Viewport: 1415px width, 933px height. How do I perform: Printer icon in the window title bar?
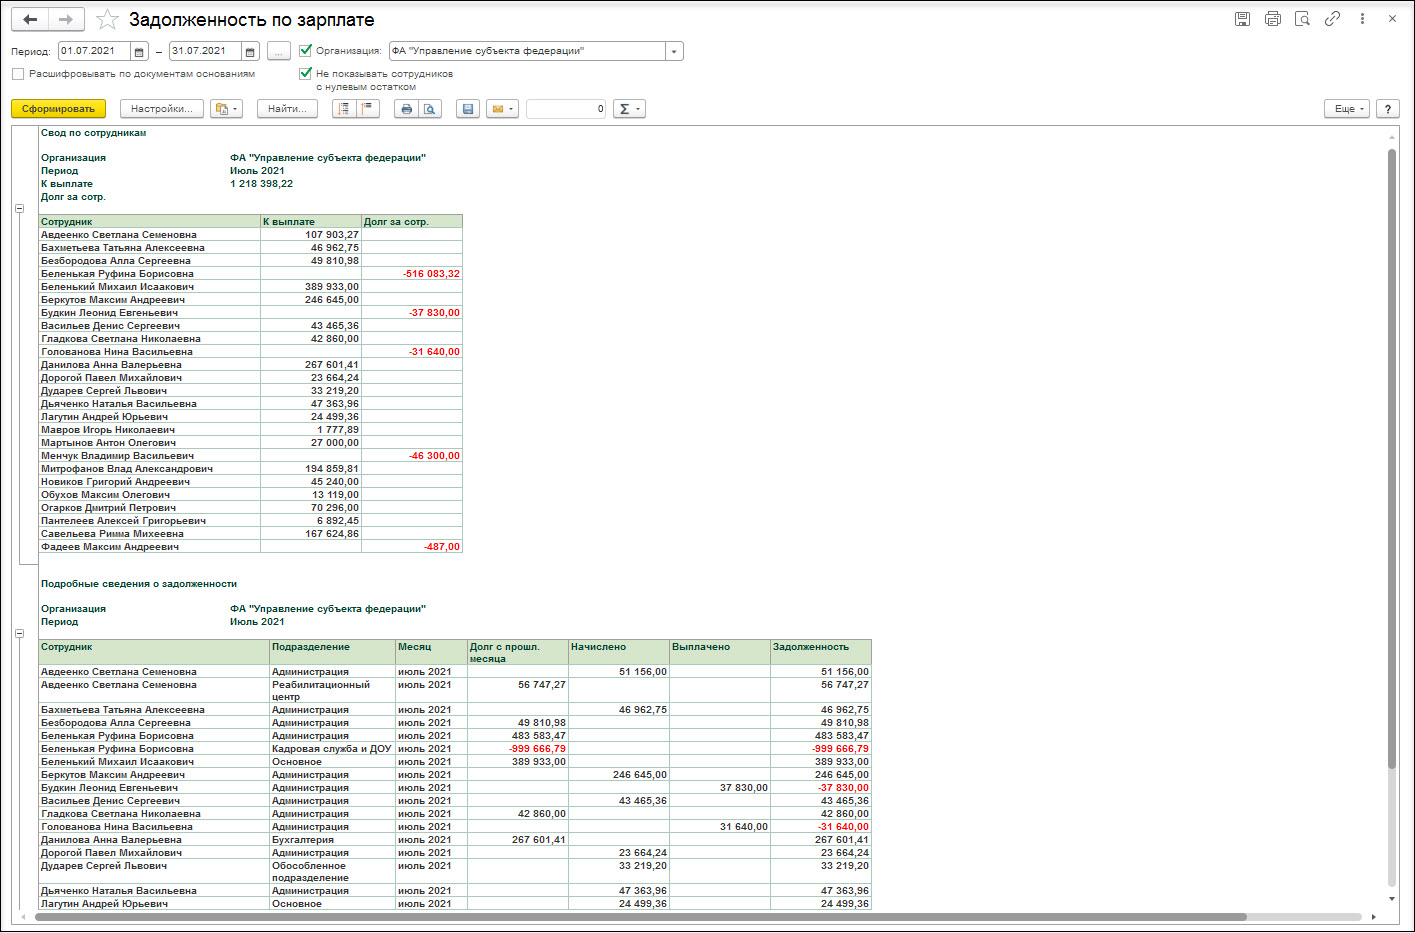click(x=1272, y=19)
